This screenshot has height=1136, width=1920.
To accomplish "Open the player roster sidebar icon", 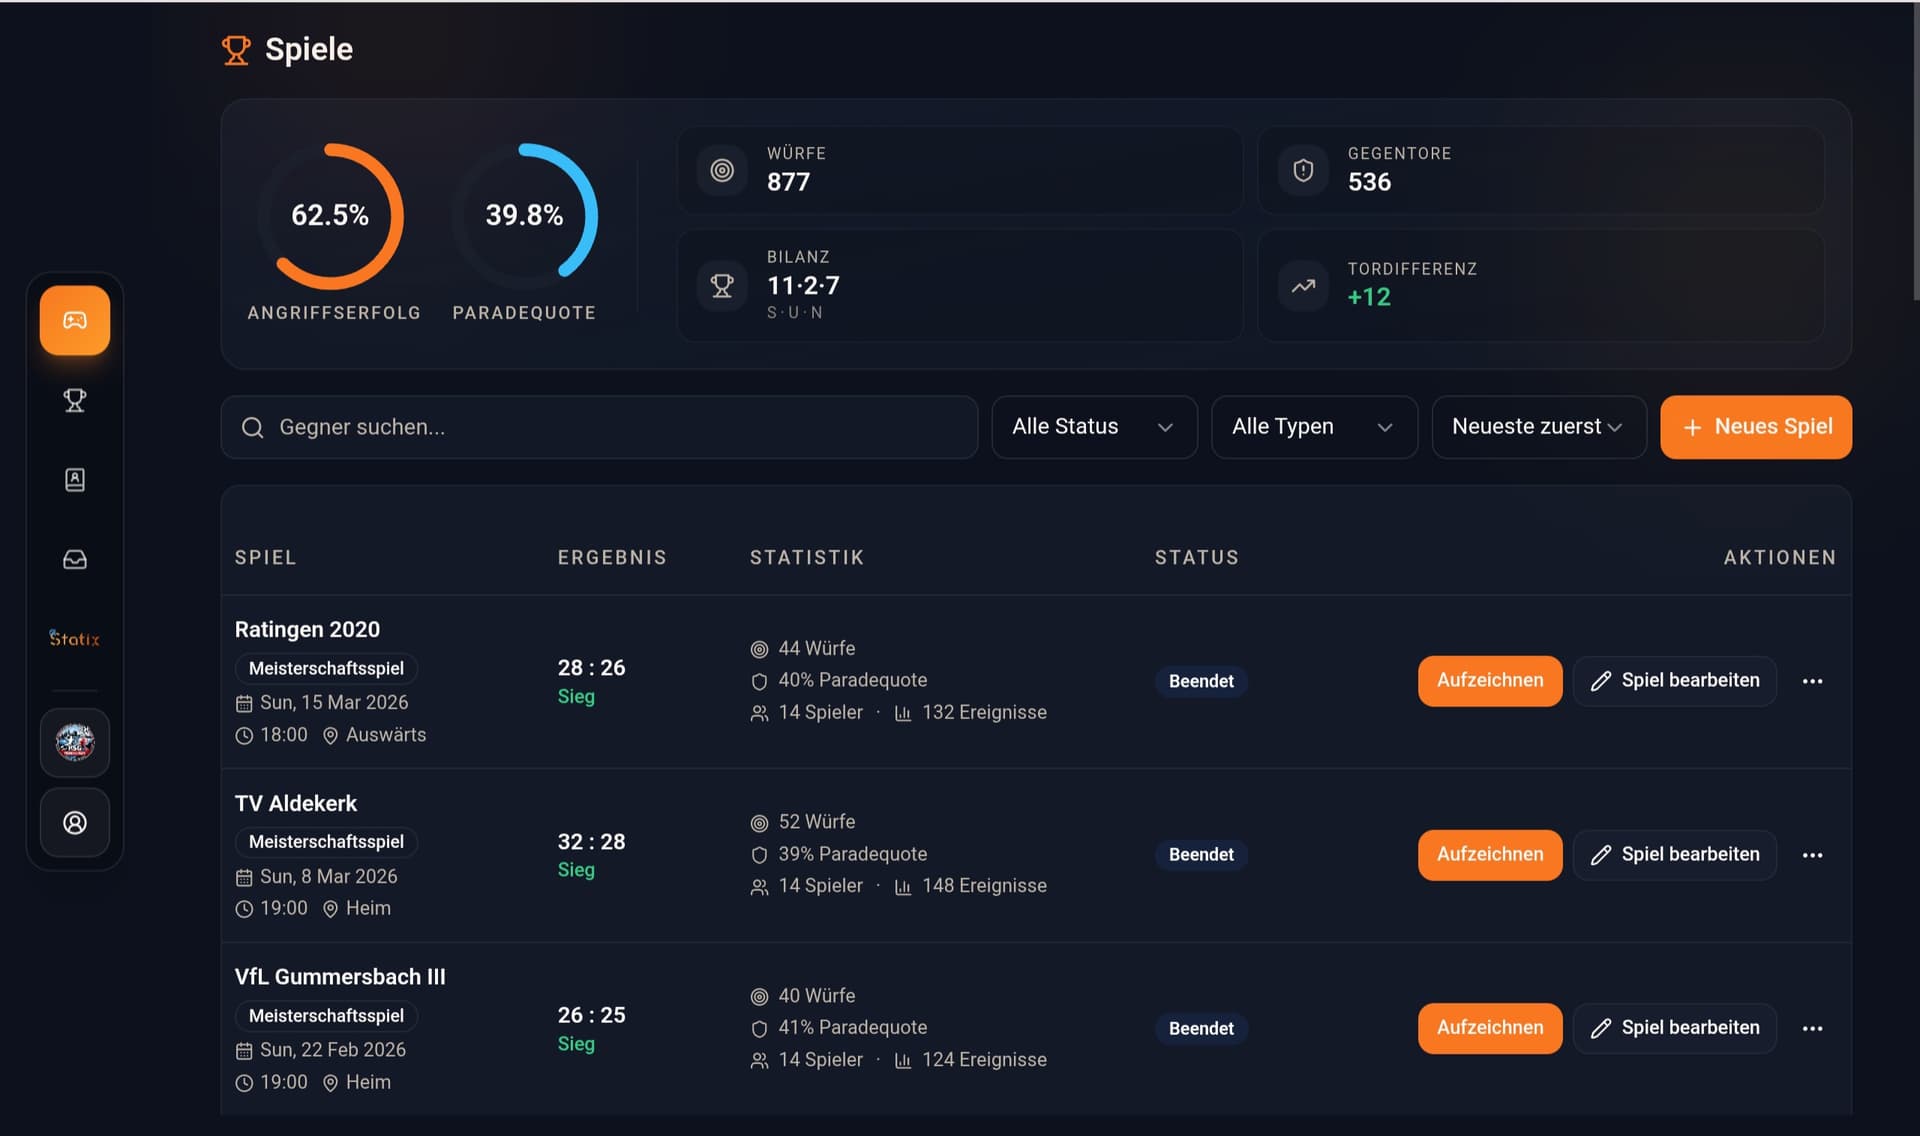I will [75, 480].
